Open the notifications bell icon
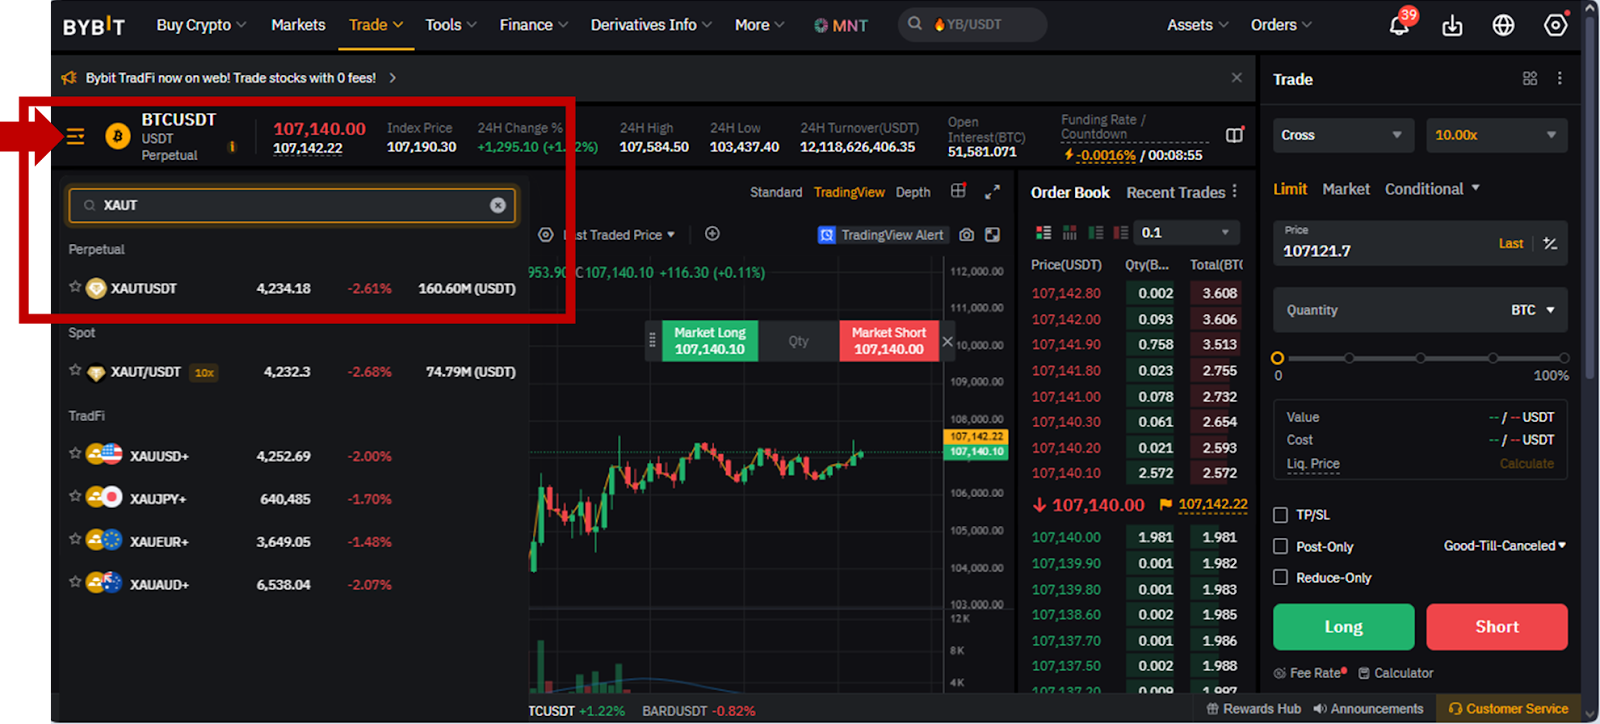Viewport: 1600px width, 724px height. click(x=1399, y=25)
